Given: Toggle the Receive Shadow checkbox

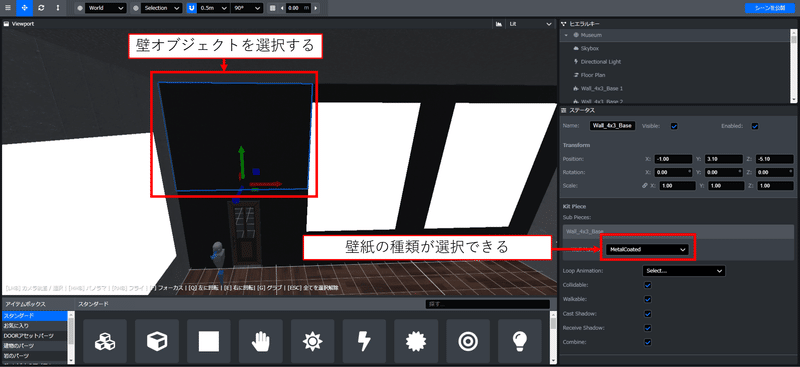Looking at the screenshot, I should click(x=647, y=328).
